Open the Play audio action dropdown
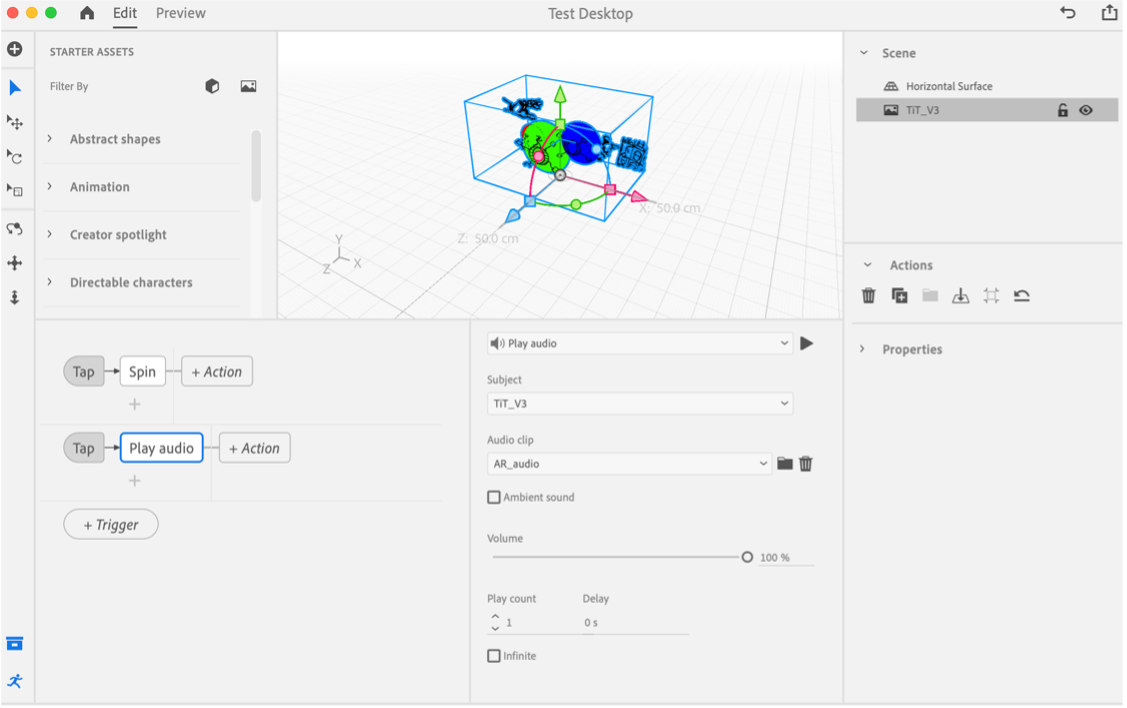The height and width of the screenshot is (708, 1127). pyautogui.click(x=640, y=343)
